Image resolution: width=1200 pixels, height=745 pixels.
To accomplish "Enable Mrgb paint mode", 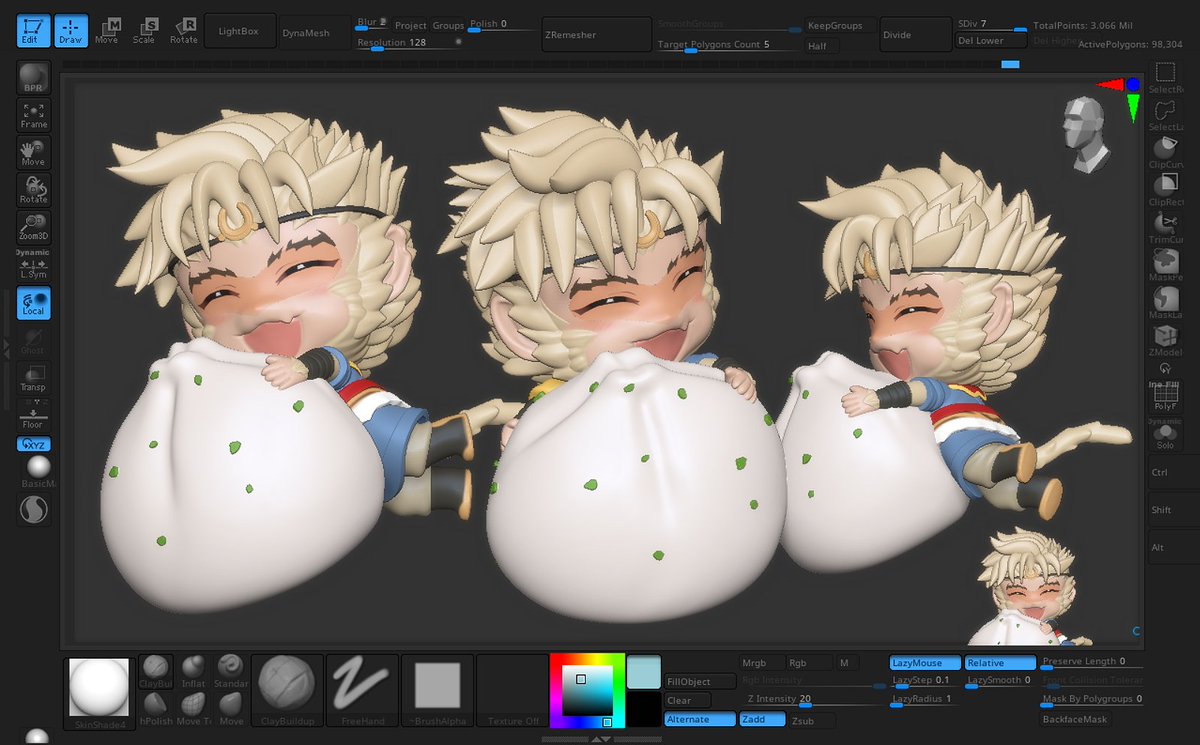I will 760,663.
